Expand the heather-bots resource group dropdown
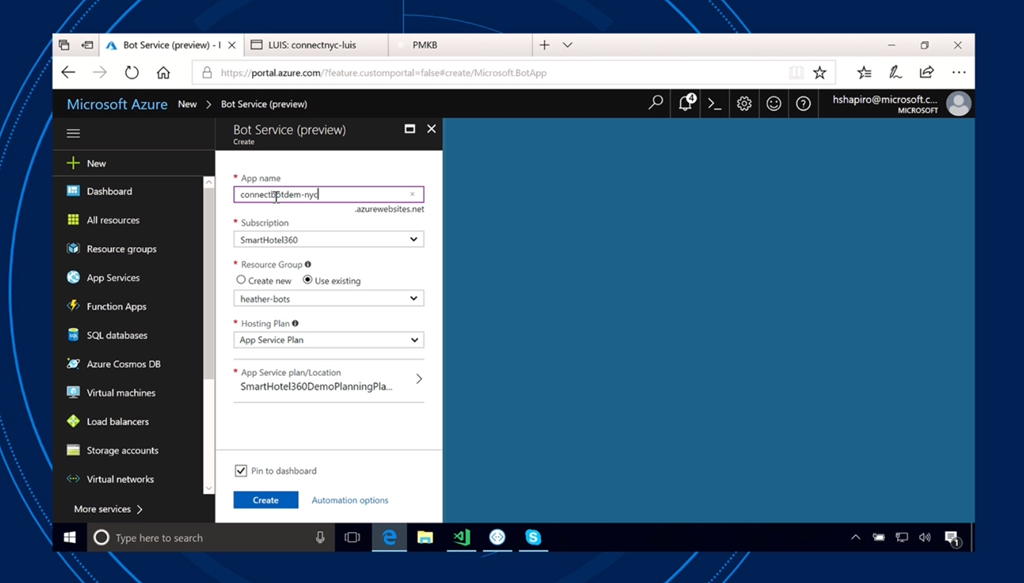 (328, 298)
